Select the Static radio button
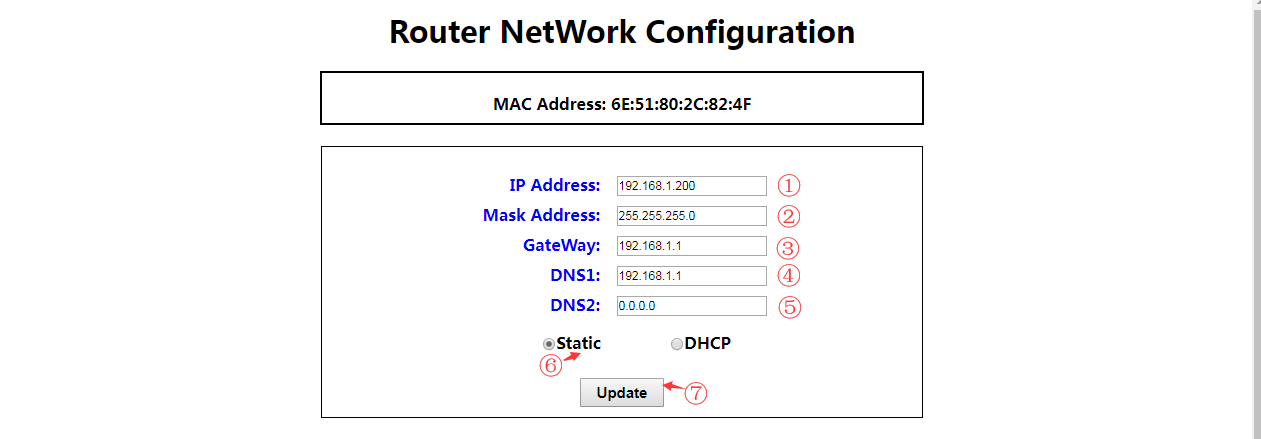Image resolution: width=1261 pixels, height=439 pixels. tap(549, 344)
